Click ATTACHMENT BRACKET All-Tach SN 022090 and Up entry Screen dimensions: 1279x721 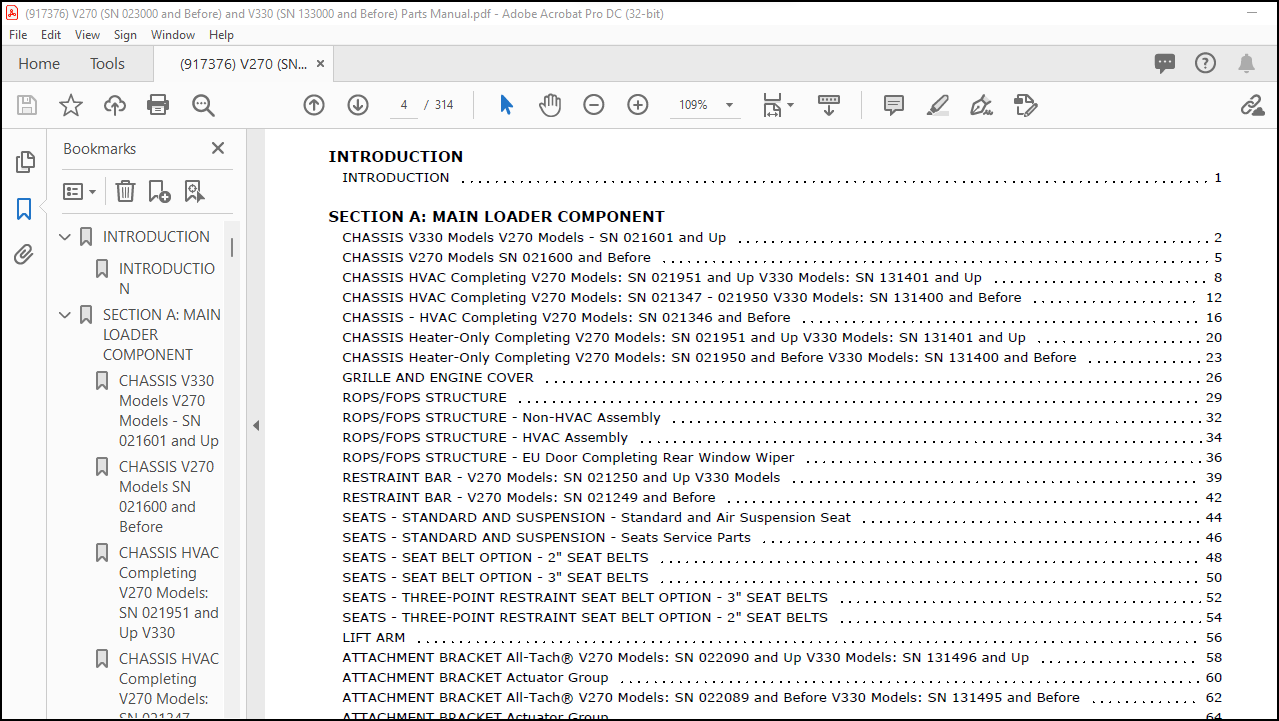[685, 658]
